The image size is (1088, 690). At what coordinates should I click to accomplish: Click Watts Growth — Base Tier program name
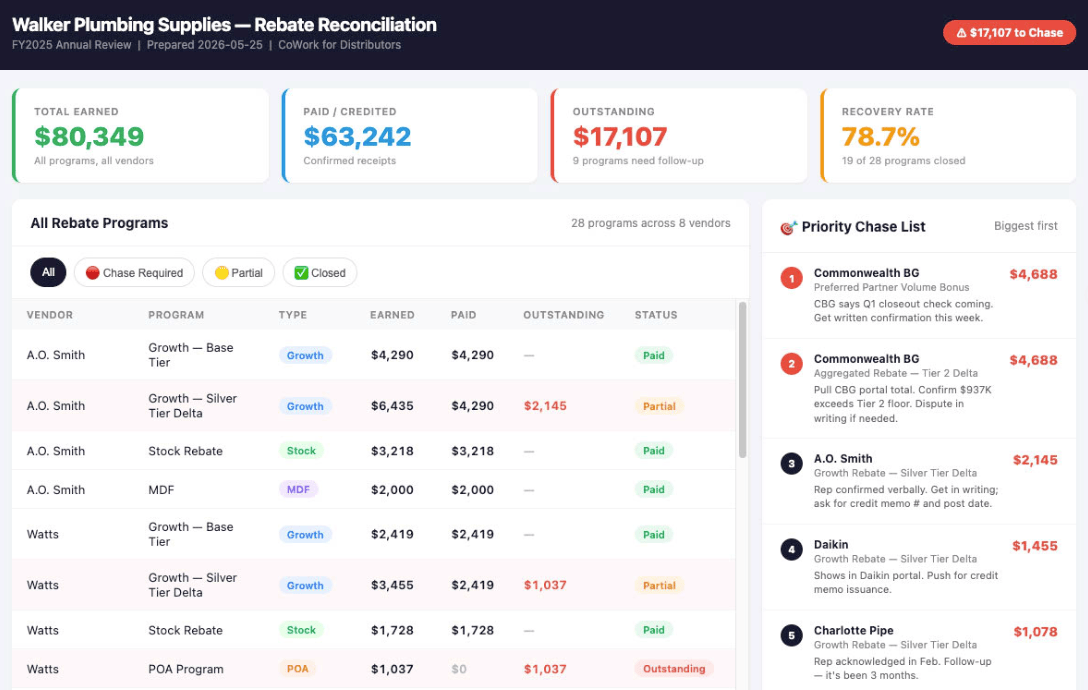[191, 534]
